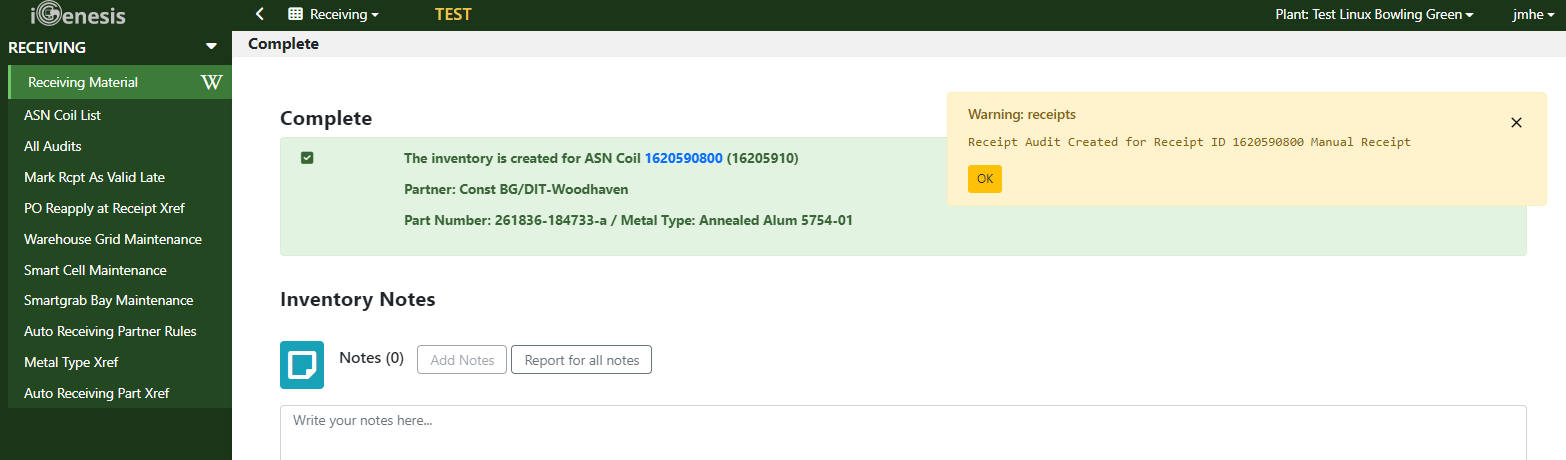Open Auto Receiving Part Xref

point(96,393)
